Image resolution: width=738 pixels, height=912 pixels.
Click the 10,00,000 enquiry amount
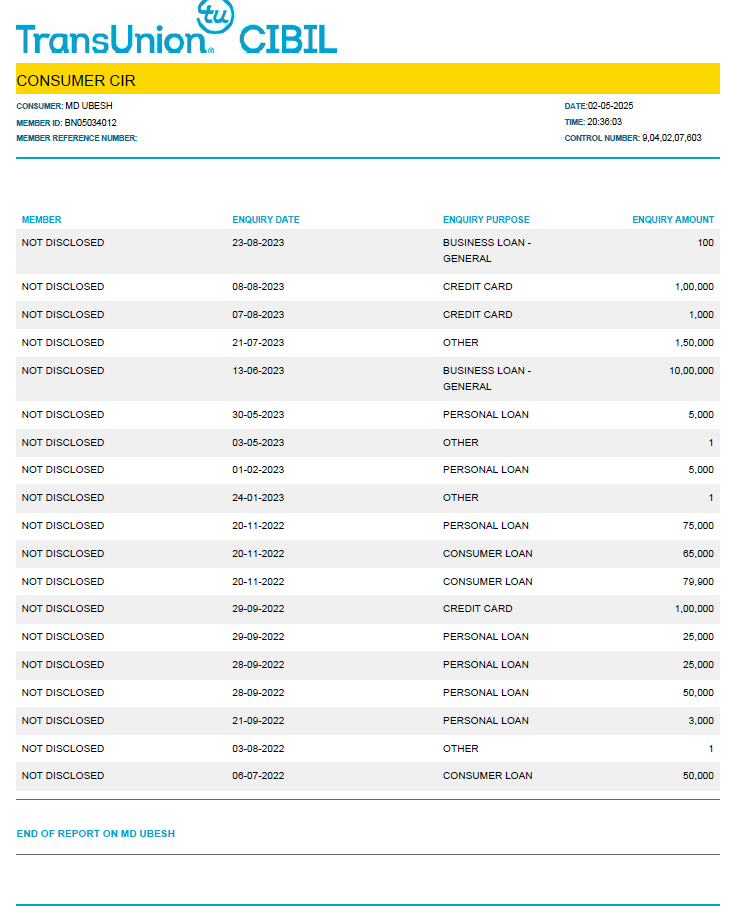click(x=691, y=370)
